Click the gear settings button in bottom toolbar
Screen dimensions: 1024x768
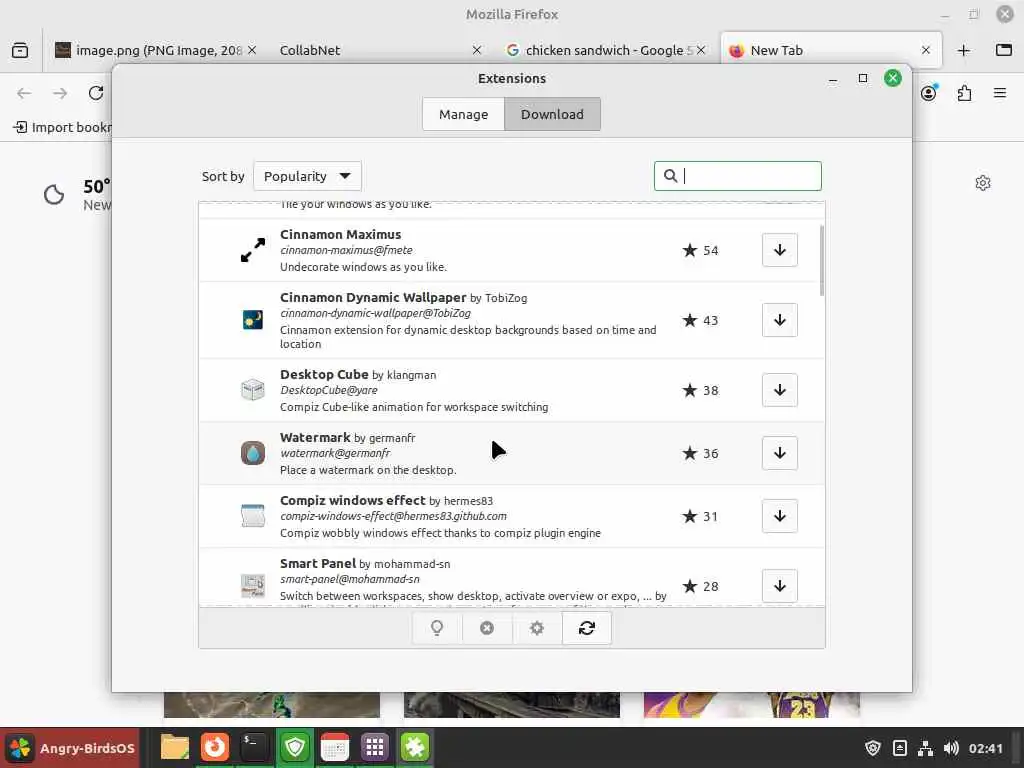(537, 628)
